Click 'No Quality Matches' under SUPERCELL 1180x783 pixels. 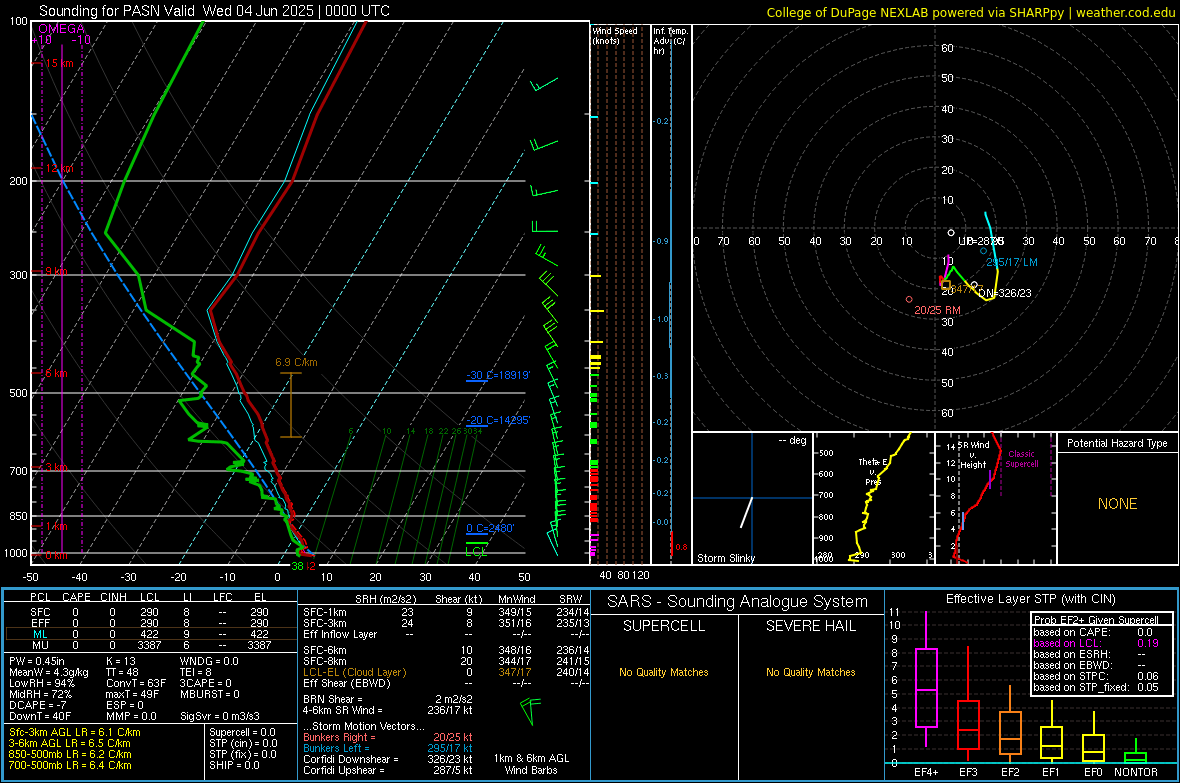(664, 672)
